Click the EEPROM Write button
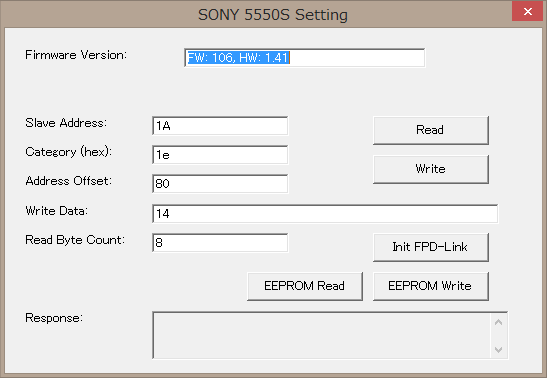 pos(431,286)
